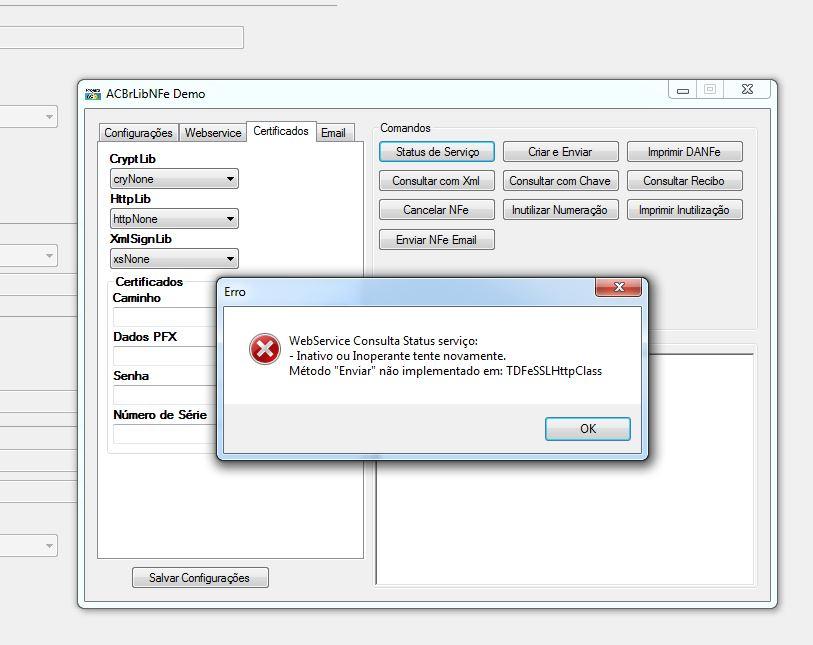813x645 pixels.
Task: Click the Comandos group label
Action: point(405,128)
